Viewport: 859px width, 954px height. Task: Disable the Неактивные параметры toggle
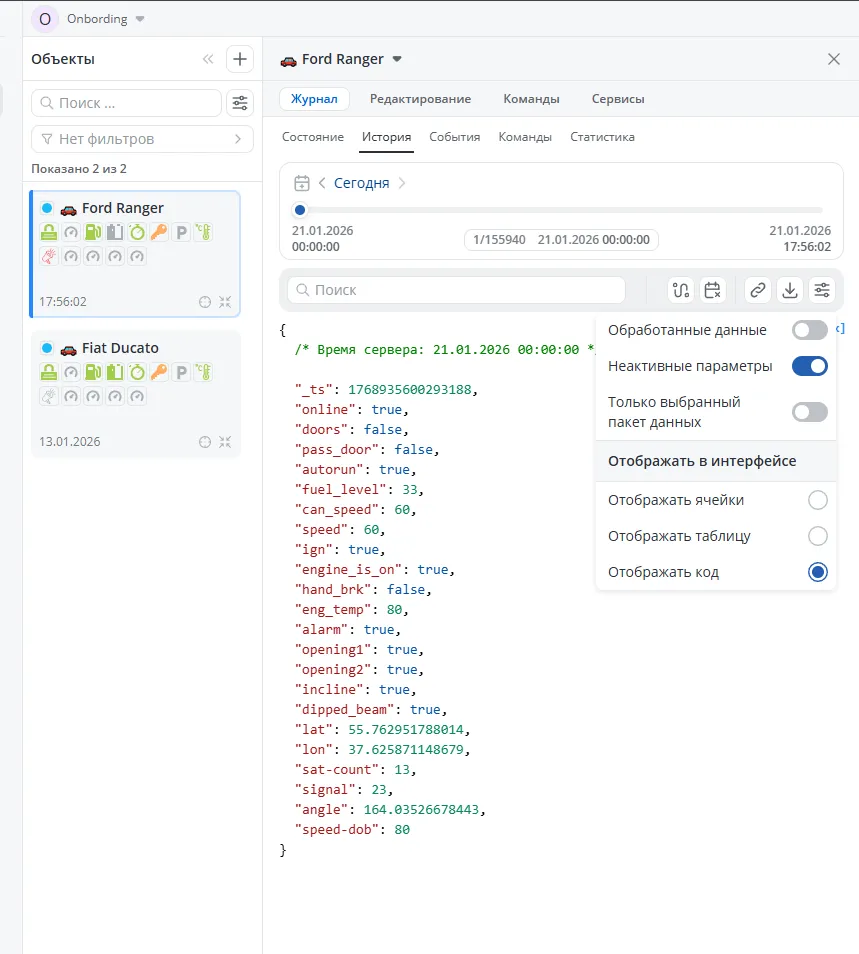tap(810, 366)
